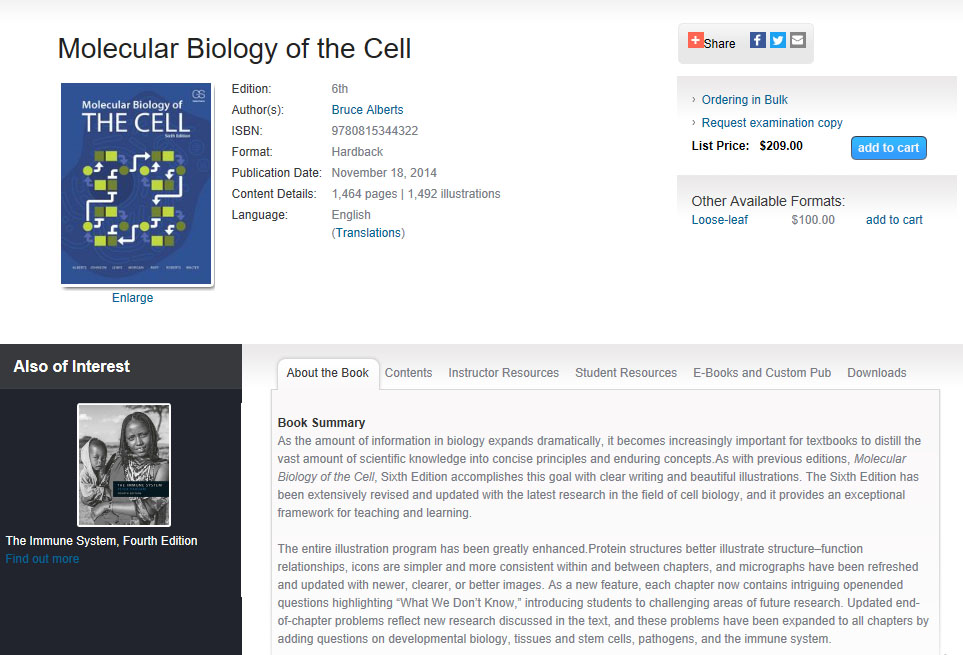
Task: Open The Immune System cover thumbnail
Action: pyautogui.click(x=124, y=464)
